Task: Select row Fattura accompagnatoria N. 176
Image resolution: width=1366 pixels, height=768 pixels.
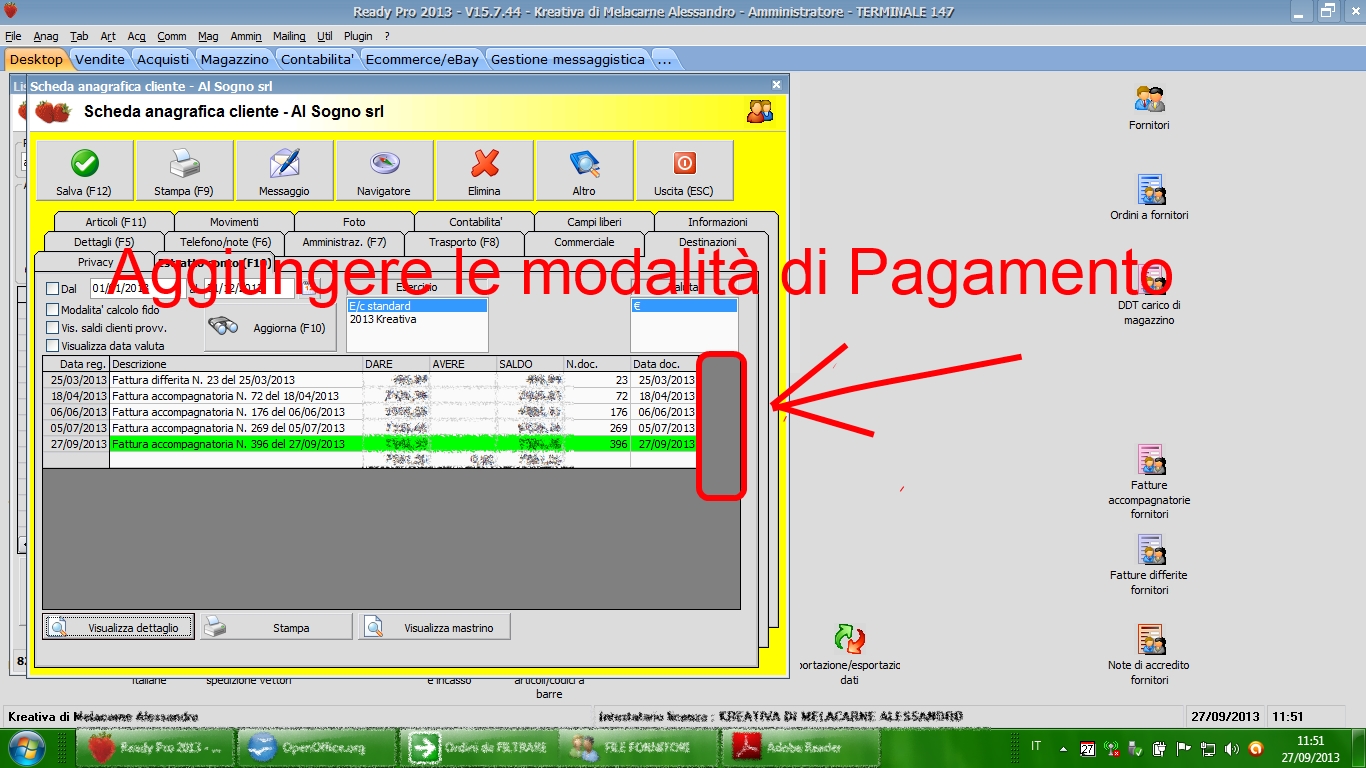Action: coord(370,412)
